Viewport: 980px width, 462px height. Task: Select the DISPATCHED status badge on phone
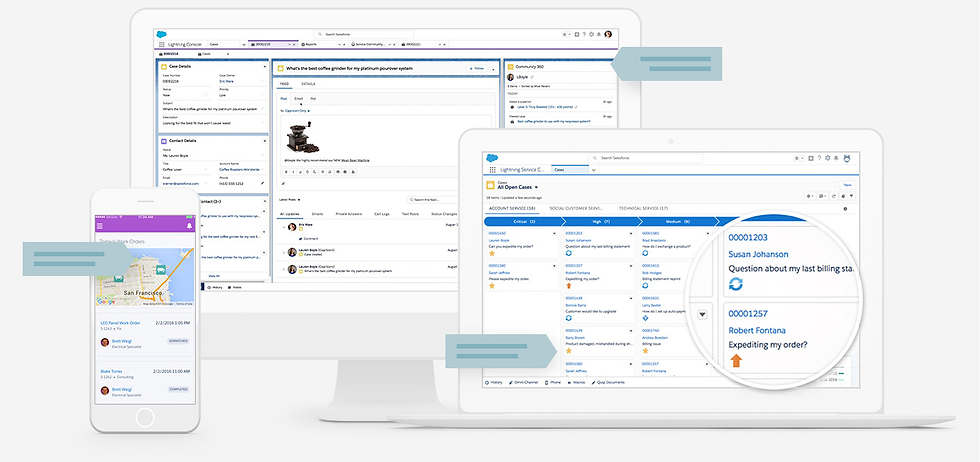(178, 341)
